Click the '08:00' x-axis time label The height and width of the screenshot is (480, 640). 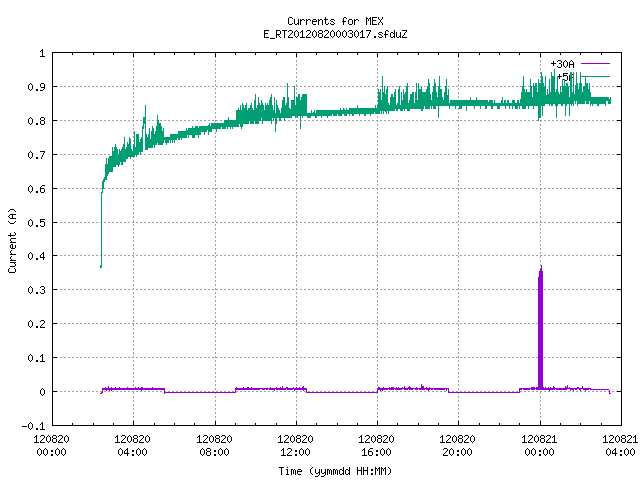(214, 452)
